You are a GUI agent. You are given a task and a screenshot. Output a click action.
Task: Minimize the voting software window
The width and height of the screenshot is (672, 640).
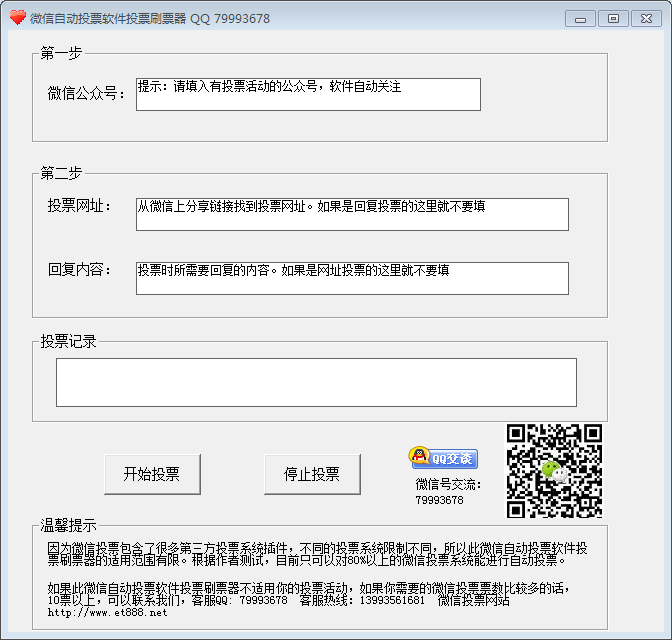(x=580, y=19)
